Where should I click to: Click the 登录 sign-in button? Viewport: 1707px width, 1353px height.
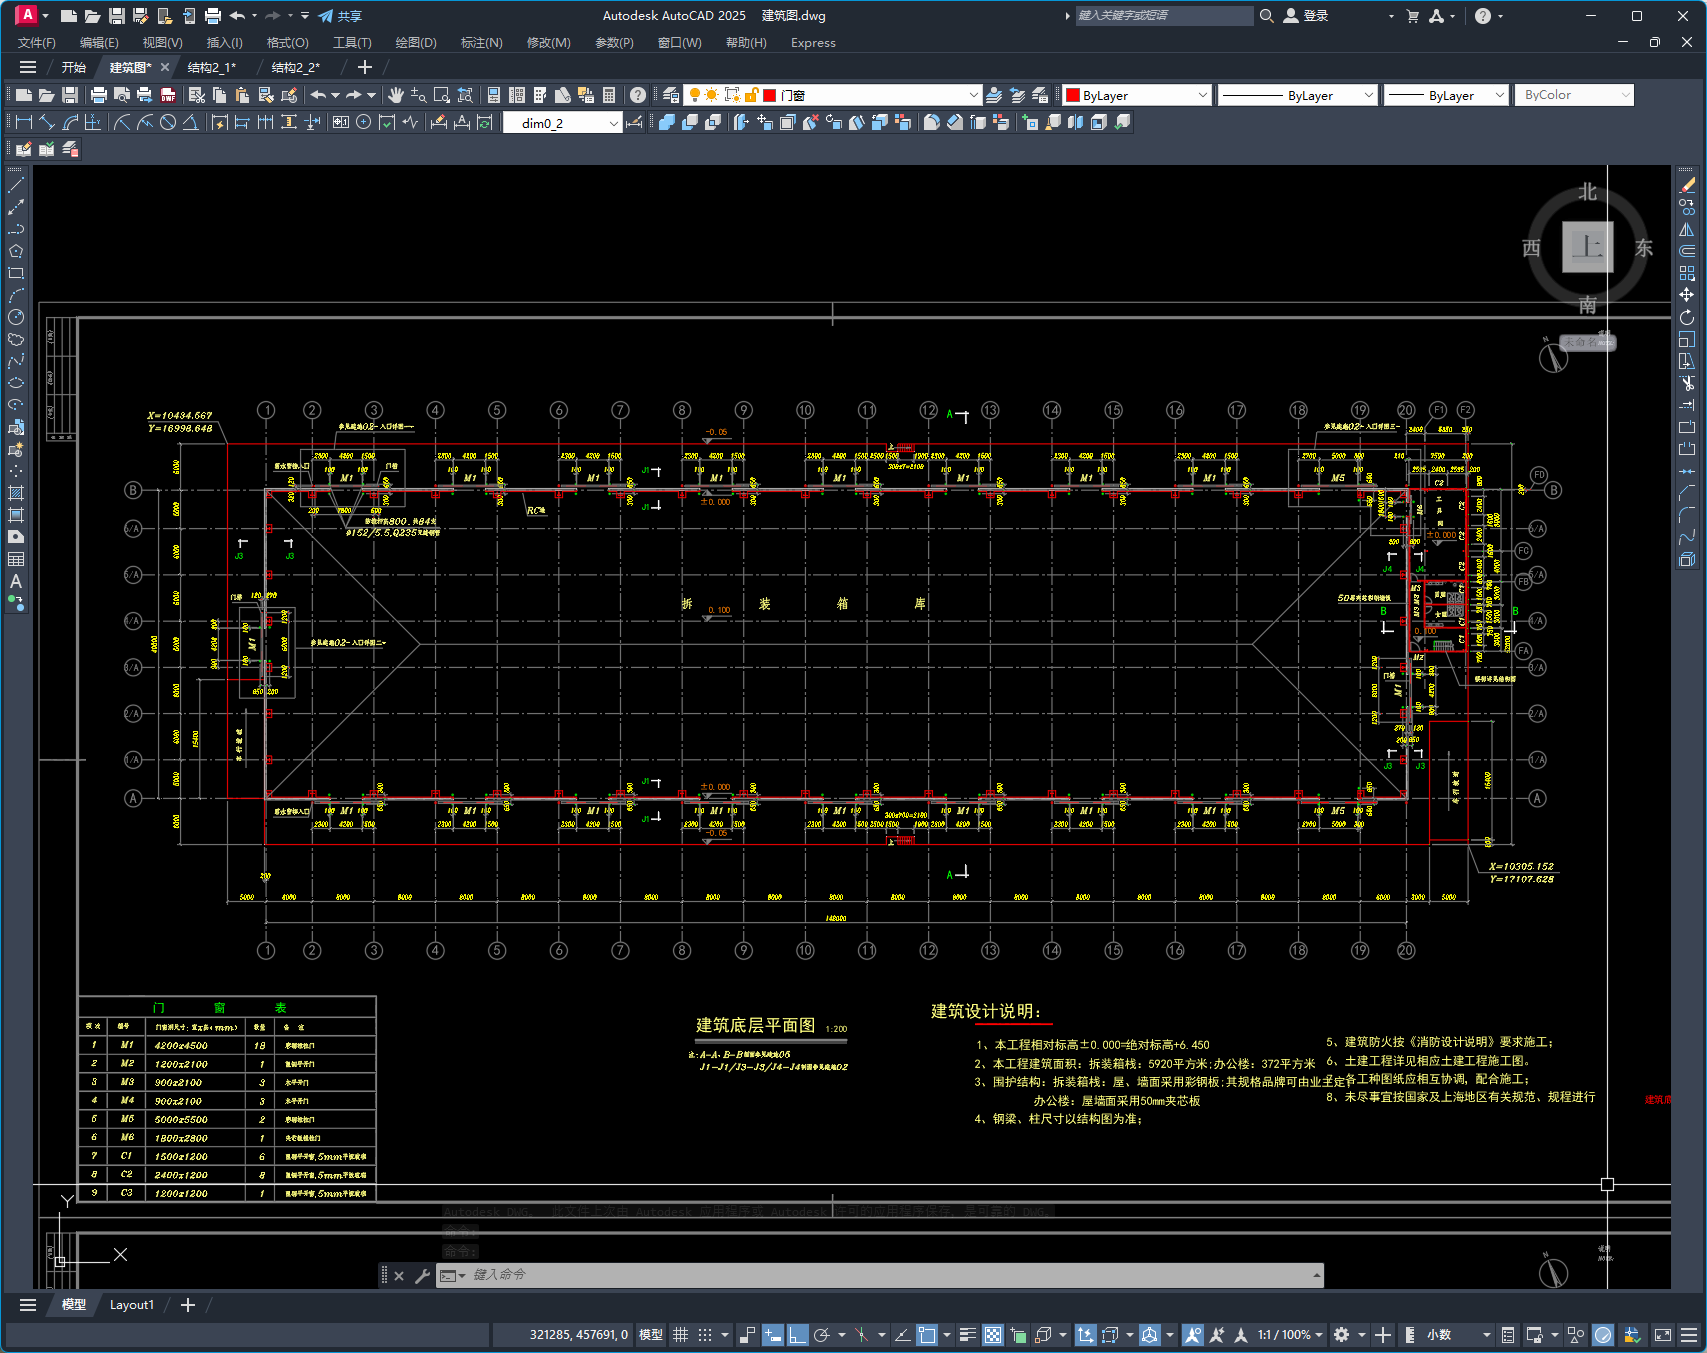point(1306,16)
